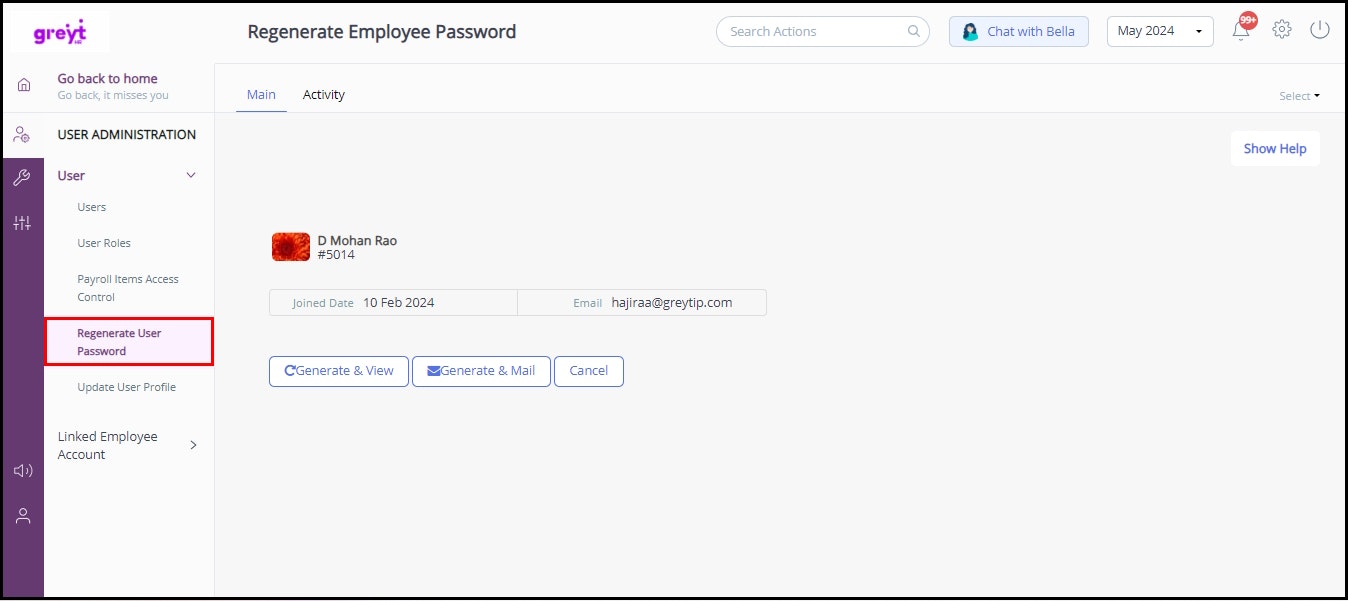Switch to the Activity tab

coord(324,94)
